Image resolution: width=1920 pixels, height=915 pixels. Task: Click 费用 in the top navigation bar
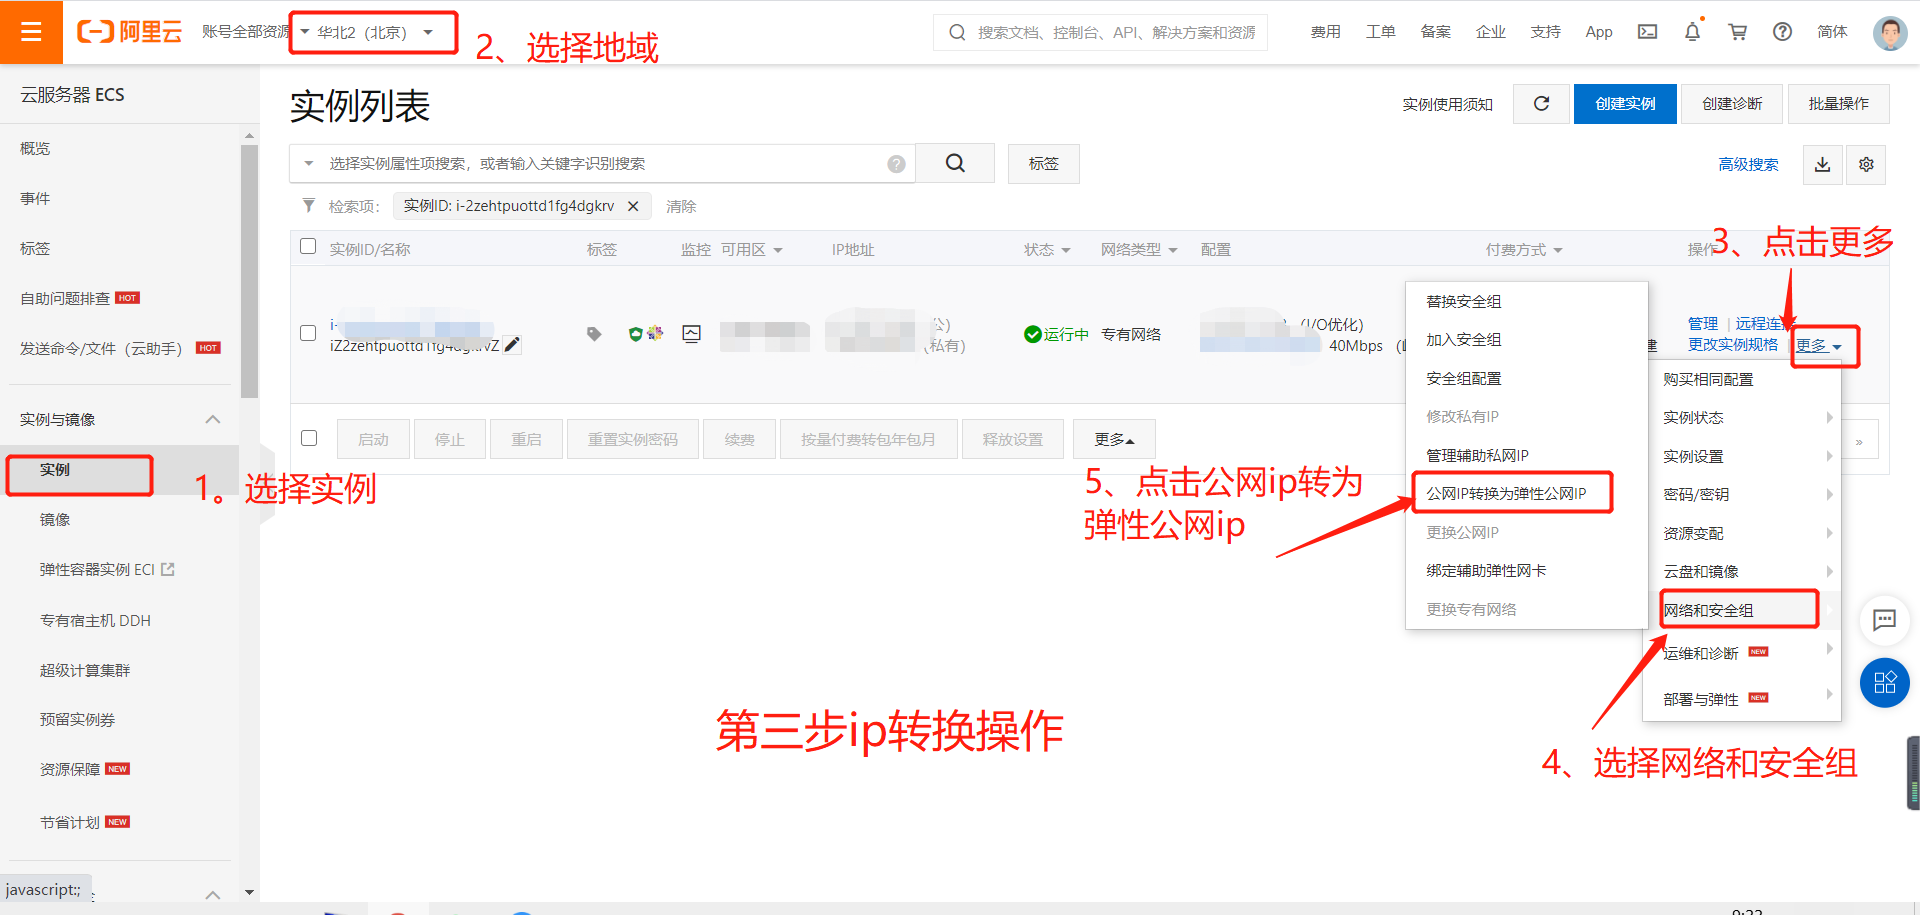1326,31
